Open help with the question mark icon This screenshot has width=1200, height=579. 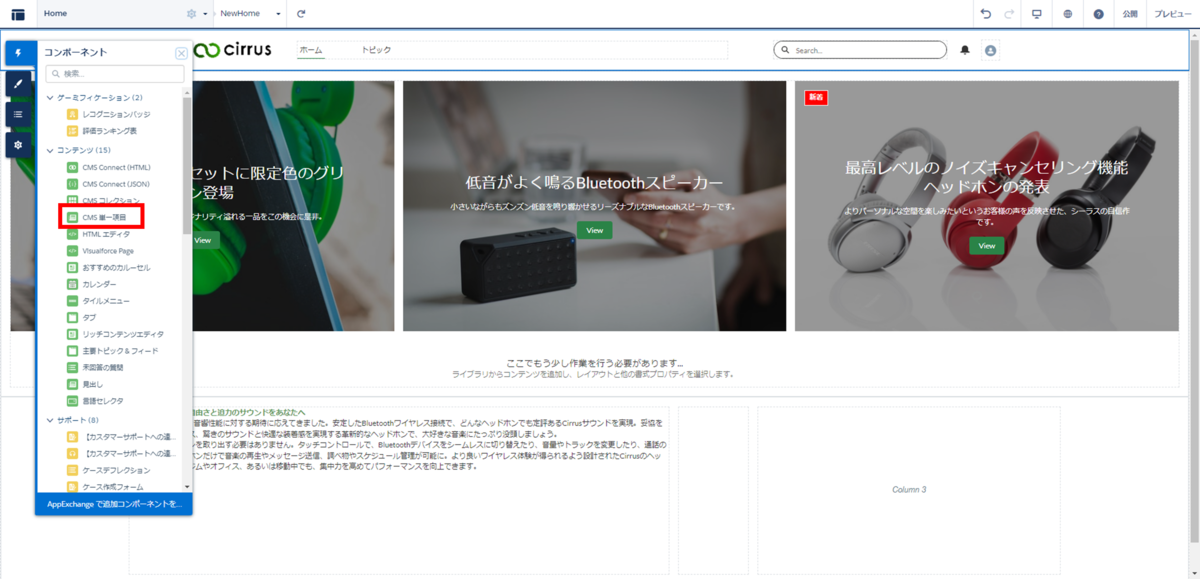pos(1098,14)
